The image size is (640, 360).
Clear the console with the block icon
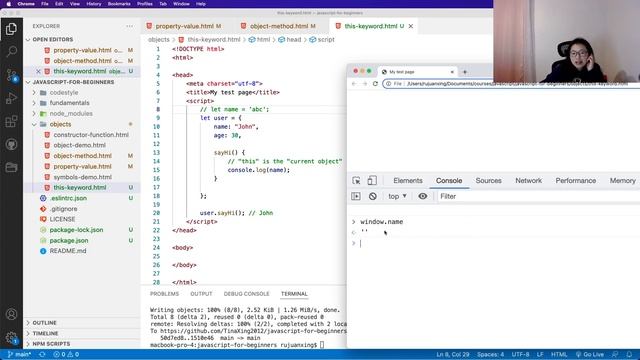373,196
